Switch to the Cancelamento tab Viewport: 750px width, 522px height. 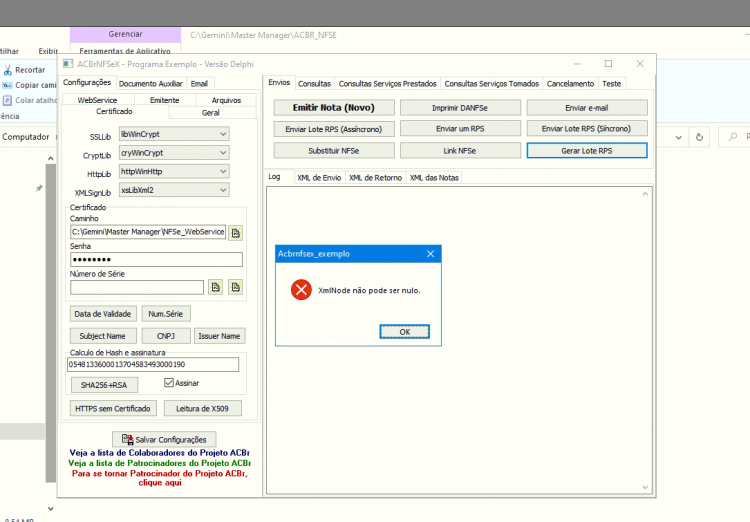point(570,84)
